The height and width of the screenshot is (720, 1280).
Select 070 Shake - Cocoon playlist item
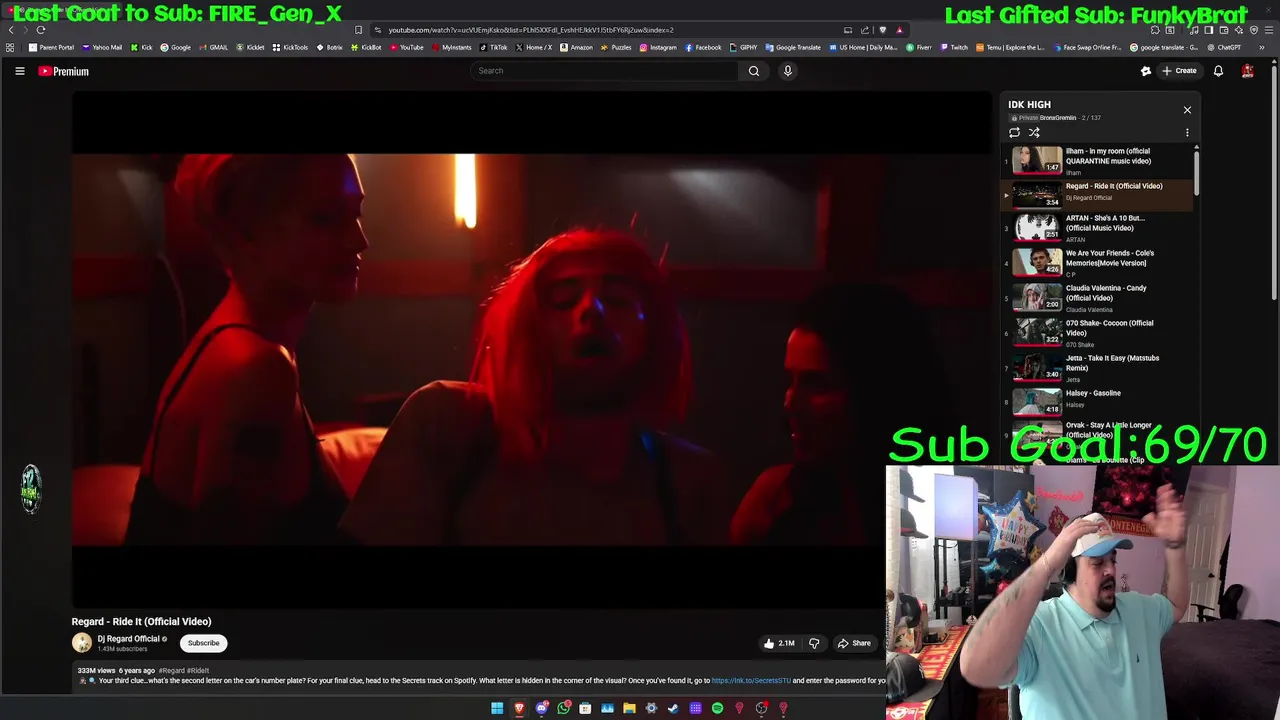(x=1097, y=333)
